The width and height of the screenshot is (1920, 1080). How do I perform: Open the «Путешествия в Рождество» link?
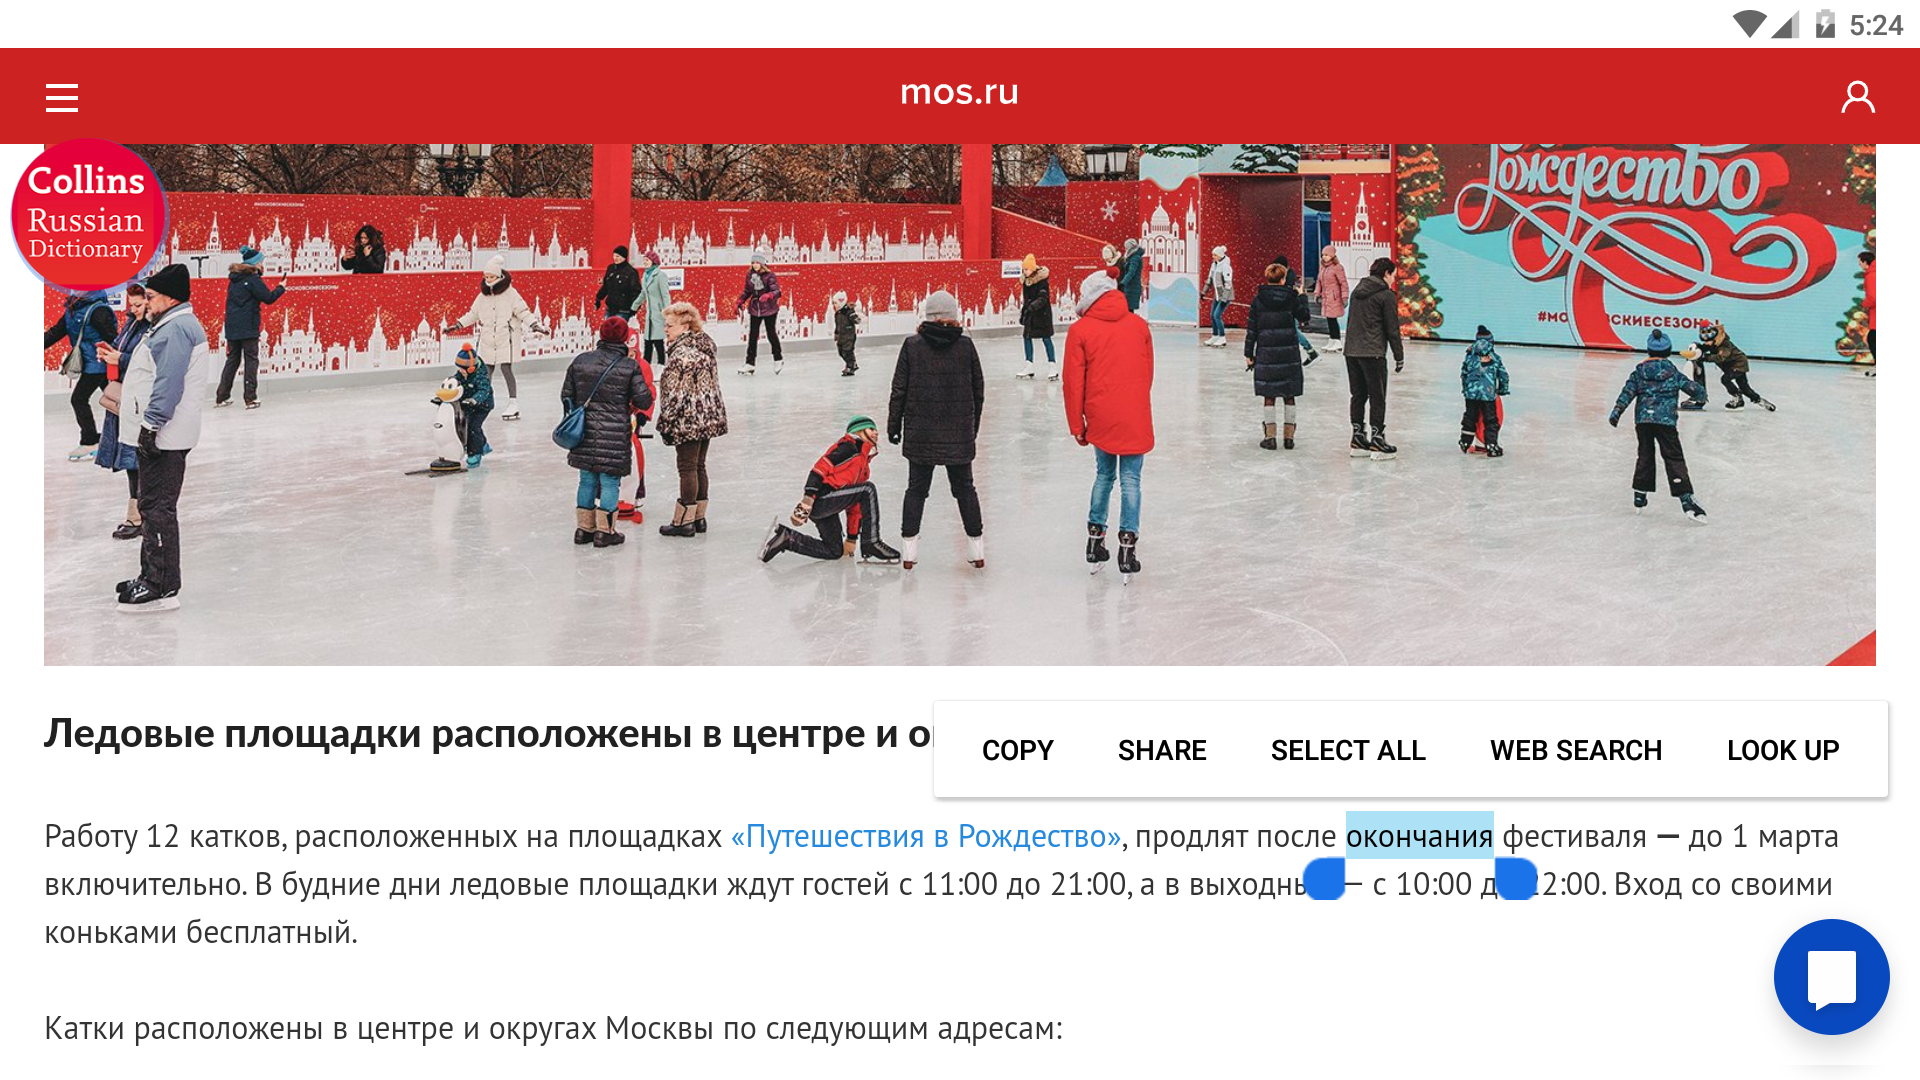click(x=926, y=836)
